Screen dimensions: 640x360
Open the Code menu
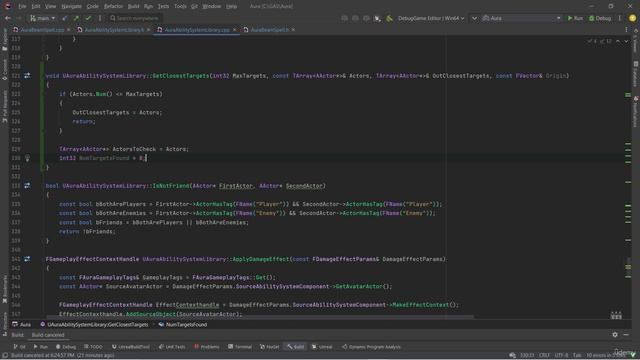tap(93, 6)
